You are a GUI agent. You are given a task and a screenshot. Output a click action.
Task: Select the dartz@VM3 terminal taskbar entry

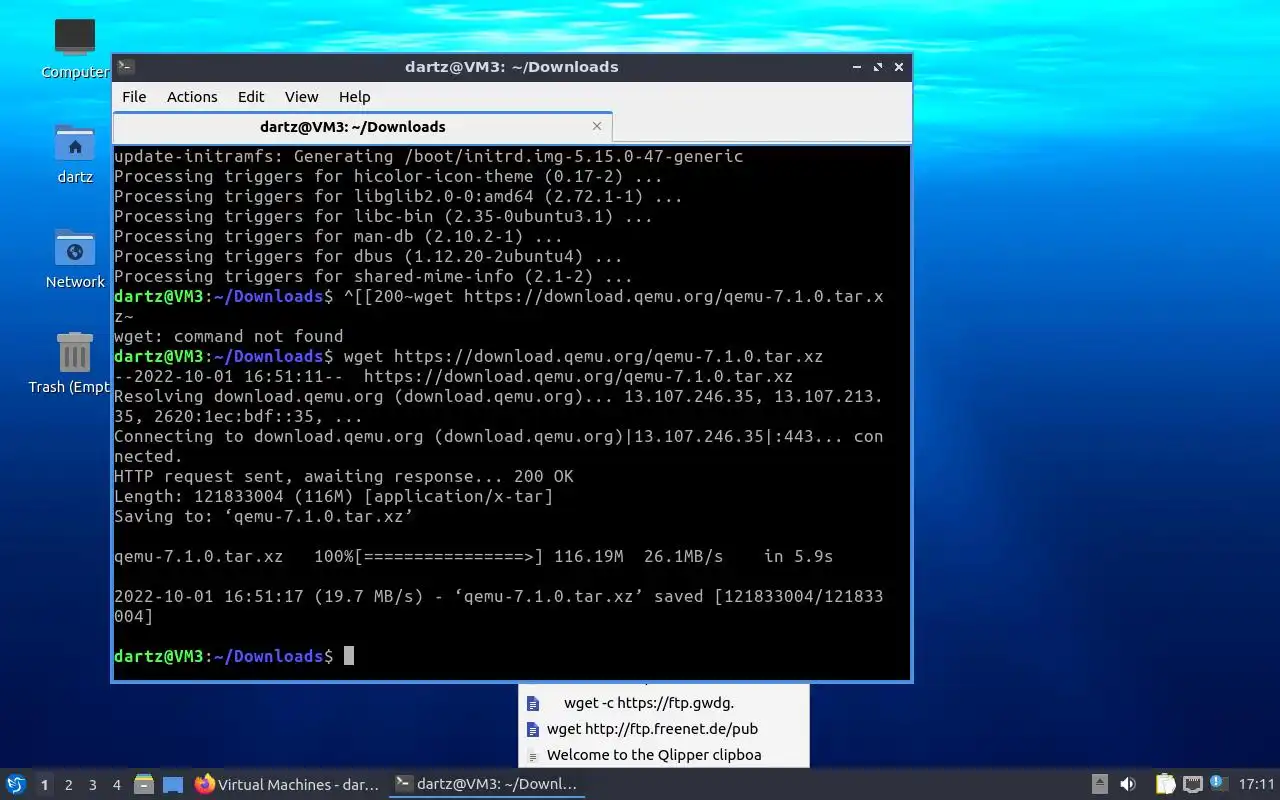coord(486,784)
